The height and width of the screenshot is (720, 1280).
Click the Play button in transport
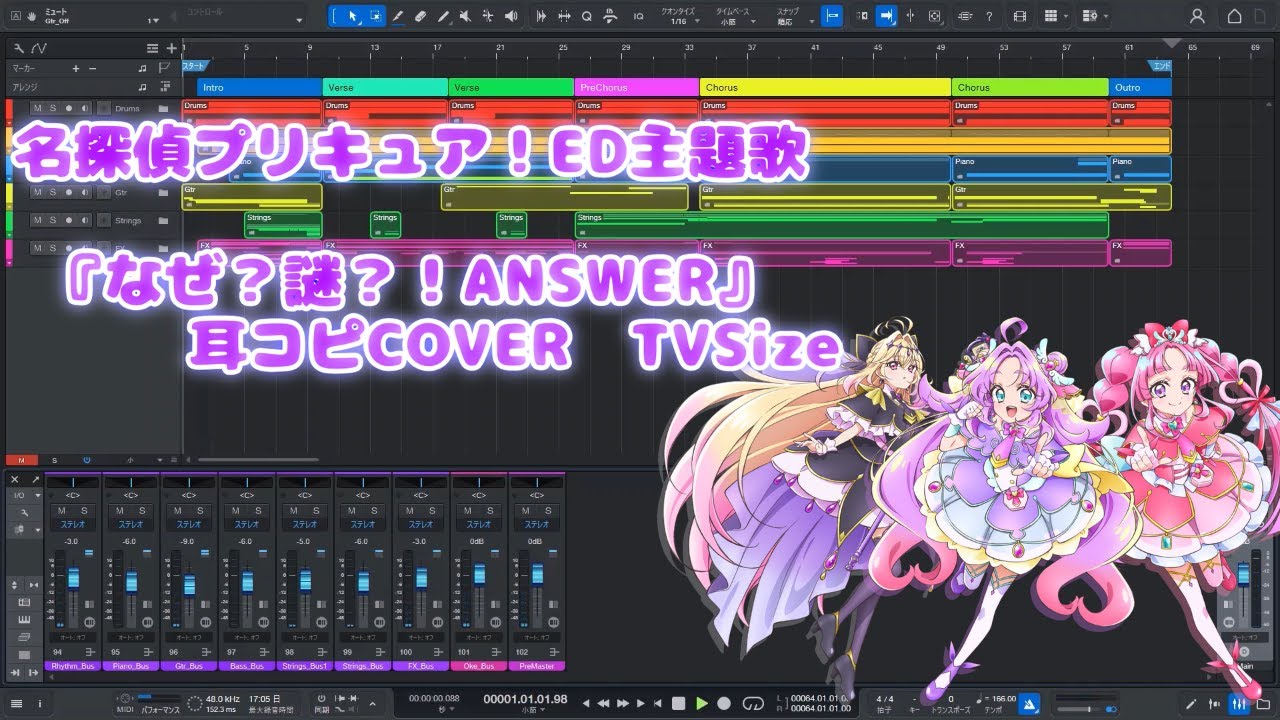[702, 704]
